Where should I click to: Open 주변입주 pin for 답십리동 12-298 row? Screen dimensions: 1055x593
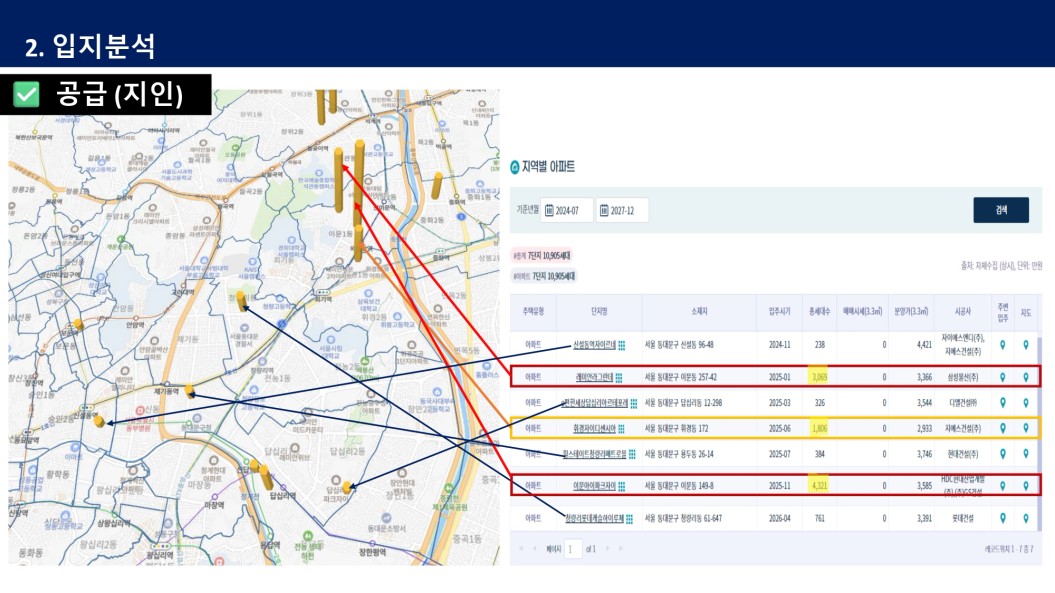(1003, 403)
